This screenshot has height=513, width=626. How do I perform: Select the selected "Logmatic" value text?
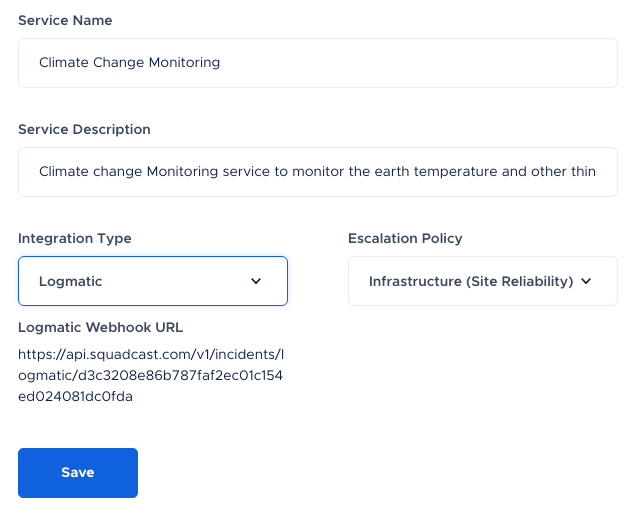[x=70, y=281]
